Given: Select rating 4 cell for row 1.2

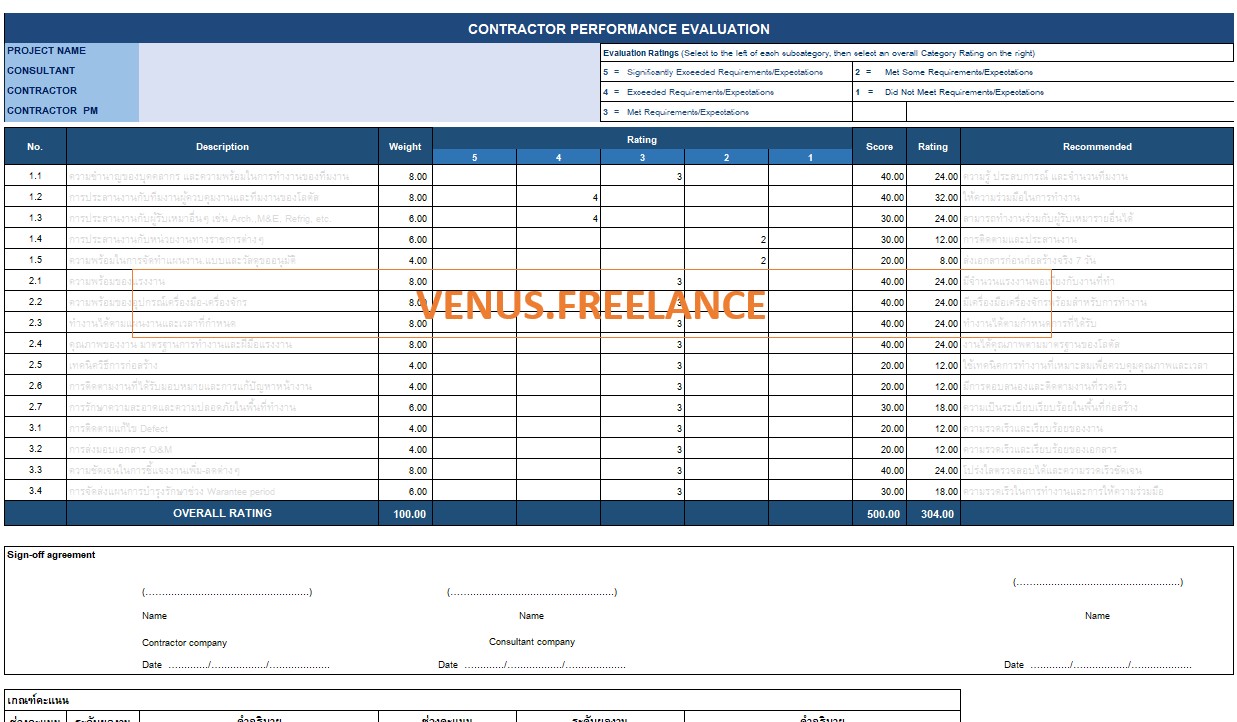Looking at the screenshot, I should (558, 197).
